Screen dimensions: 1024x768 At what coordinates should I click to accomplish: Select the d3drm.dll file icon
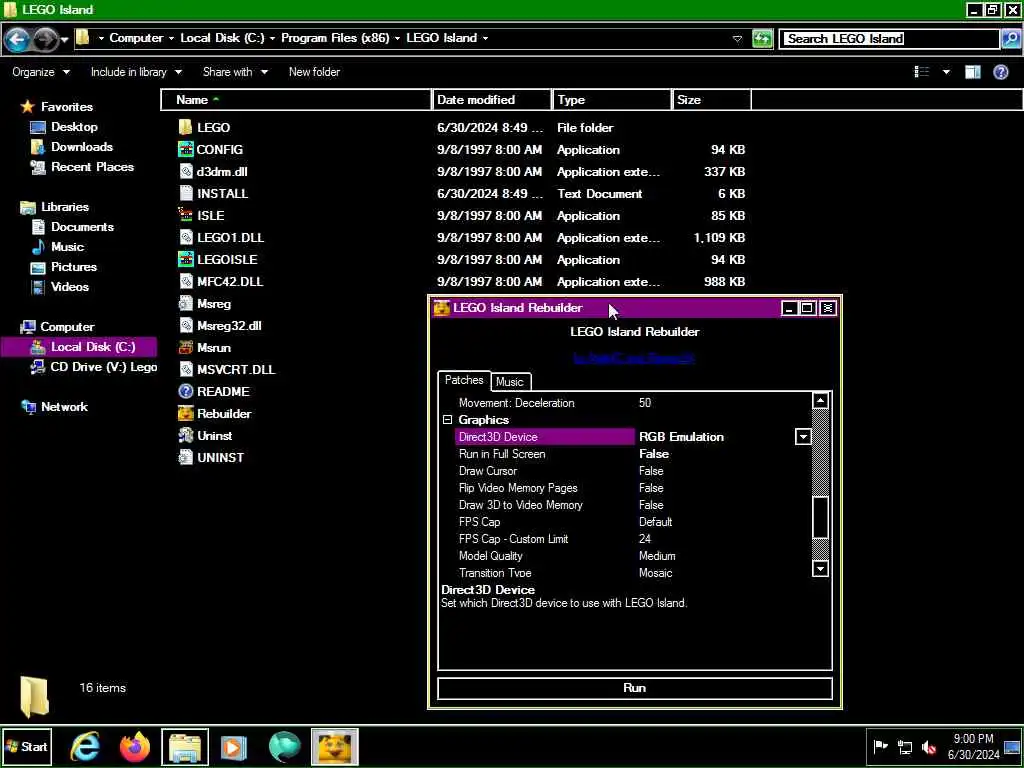185,172
